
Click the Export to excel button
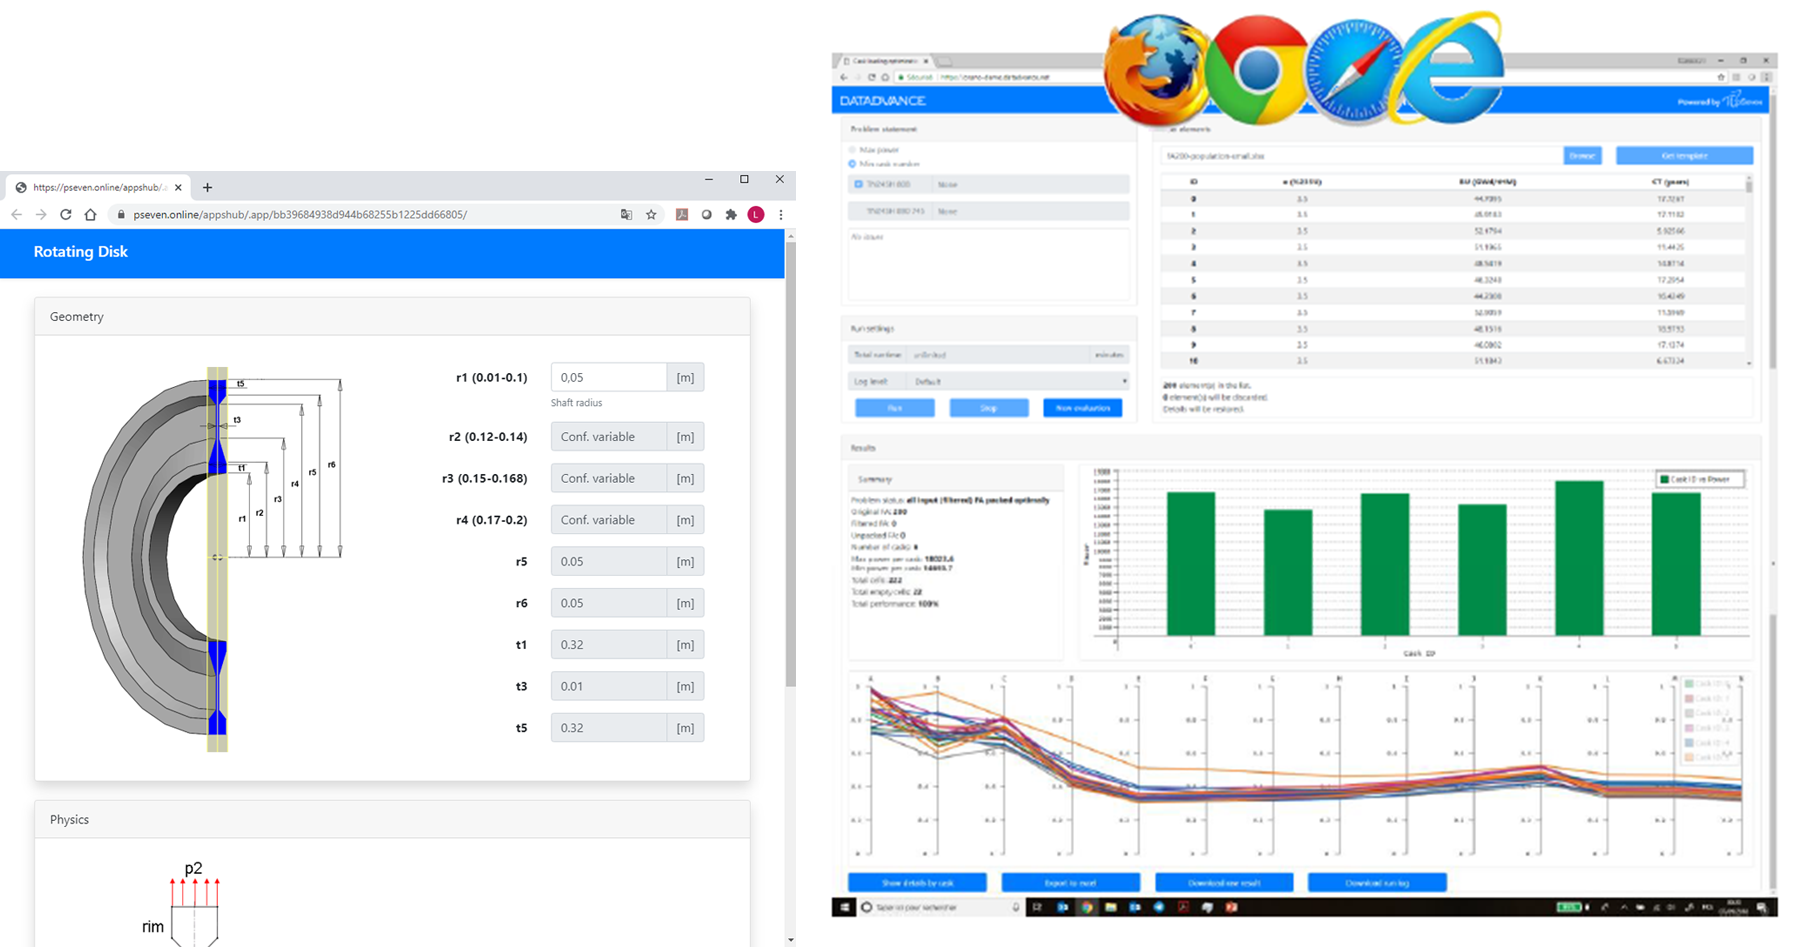(1070, 883)
